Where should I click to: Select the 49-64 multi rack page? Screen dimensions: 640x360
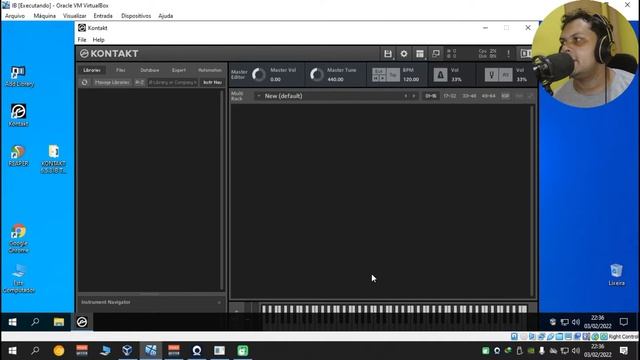pyautogui.click(x=488, y=96)
